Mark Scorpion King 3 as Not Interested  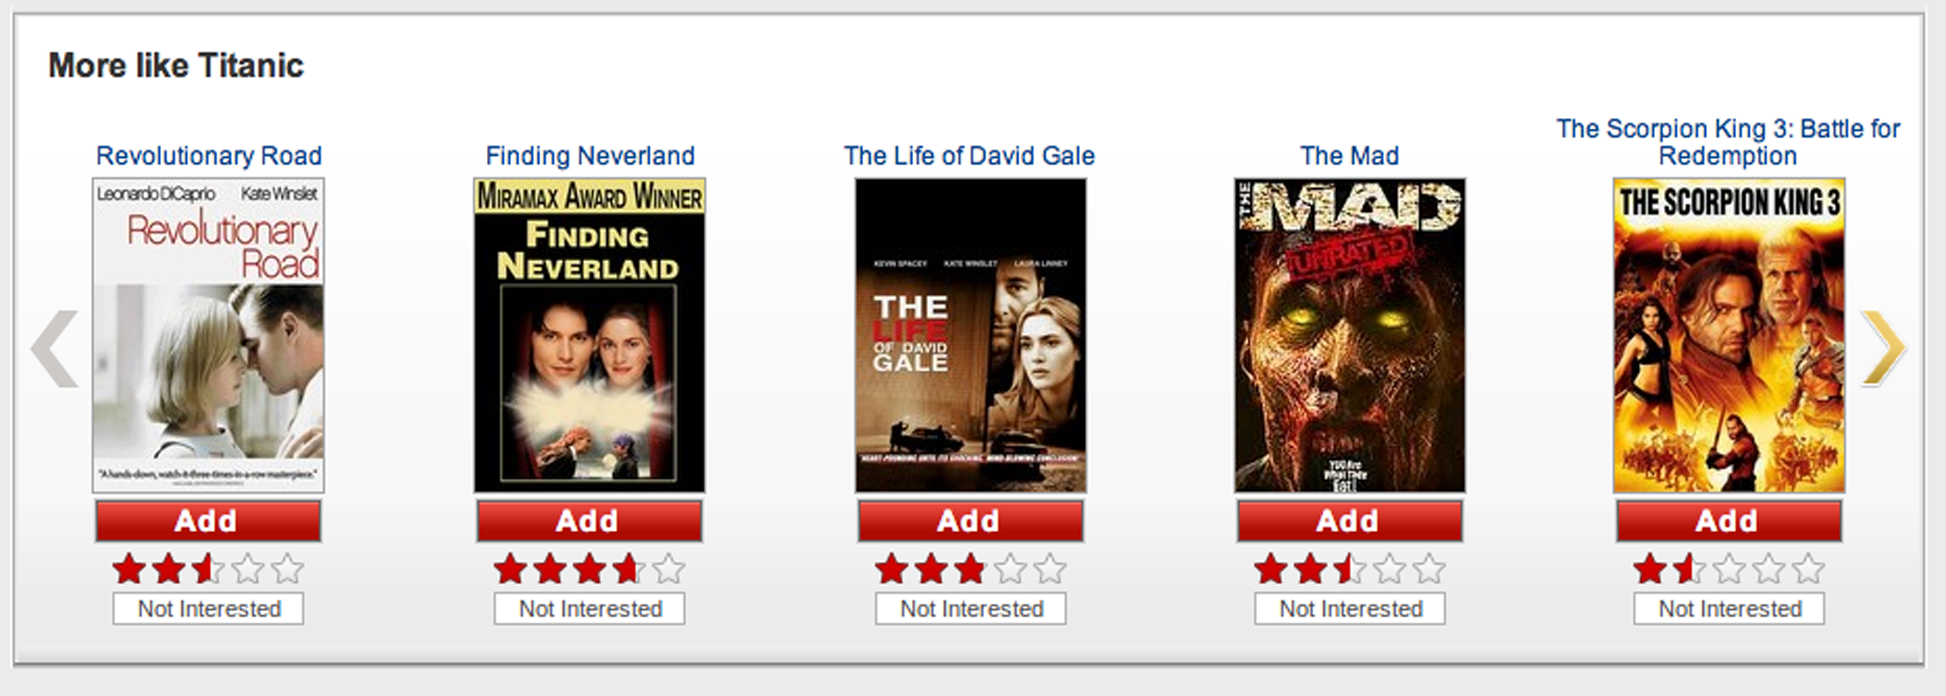pos(1729,608)
